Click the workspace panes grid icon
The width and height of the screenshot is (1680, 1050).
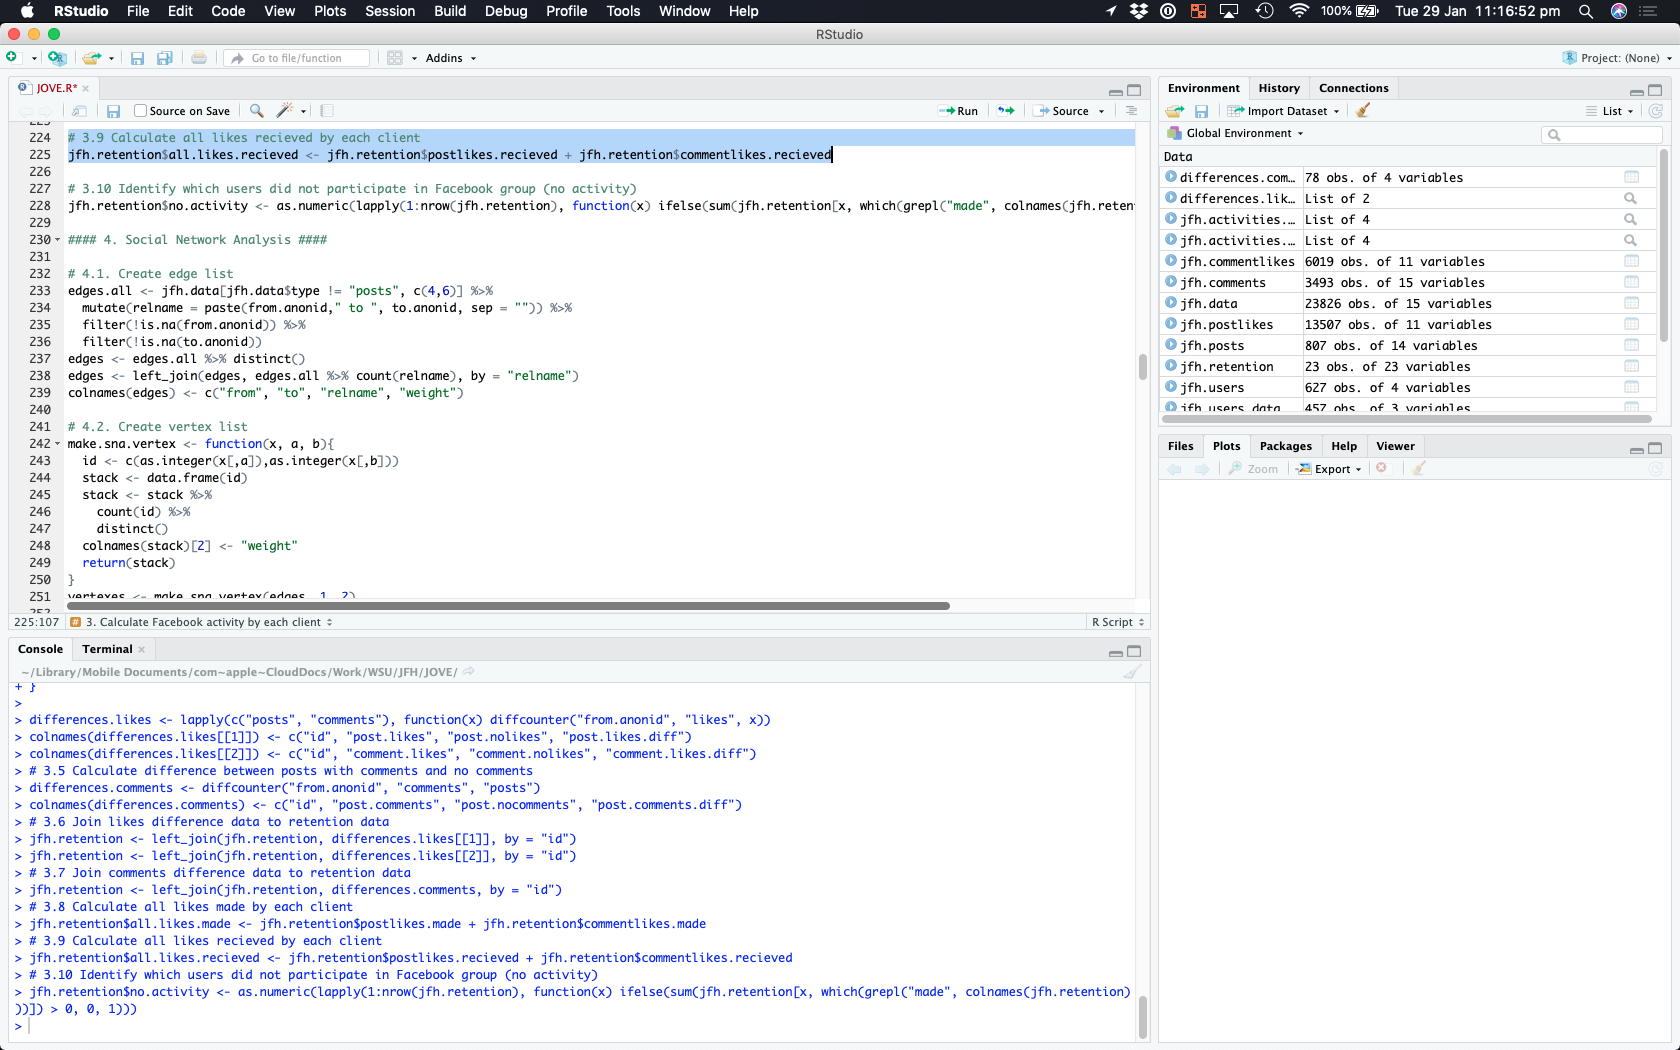[x=395, y=58]
